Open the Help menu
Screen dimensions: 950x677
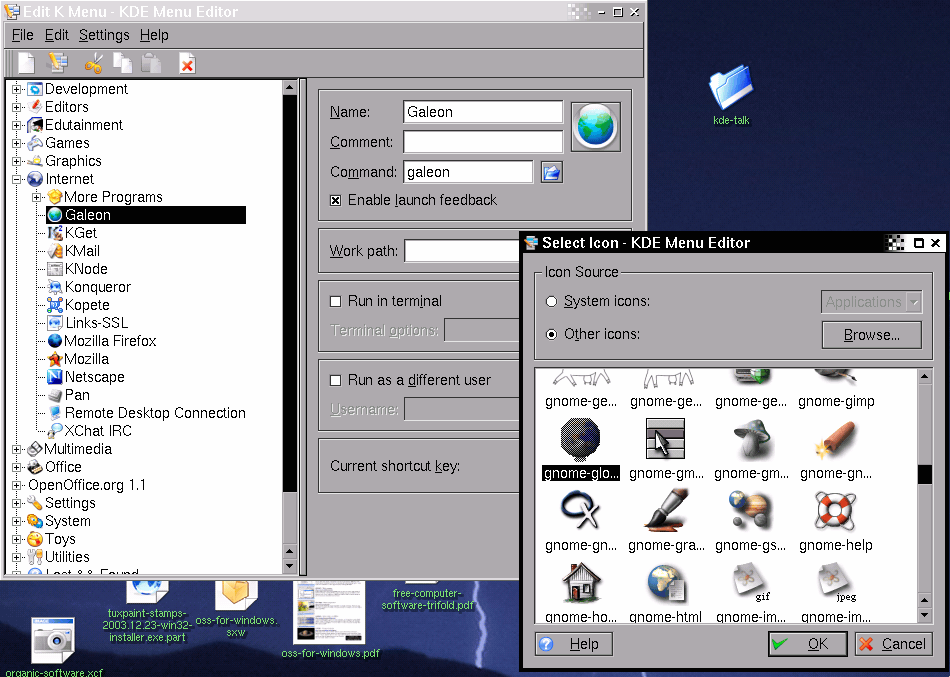[x=154, y=35]
